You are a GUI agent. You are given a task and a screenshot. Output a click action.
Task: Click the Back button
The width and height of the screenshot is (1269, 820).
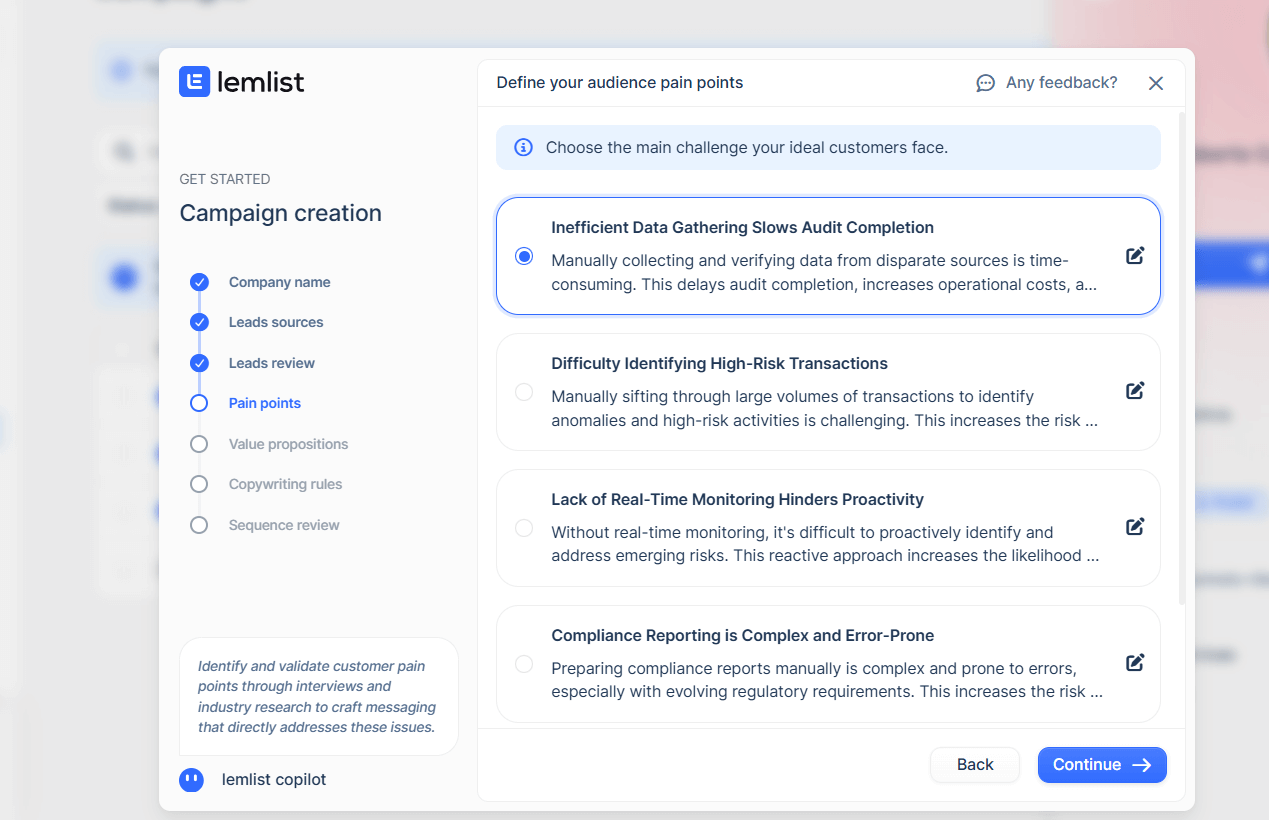974,765
